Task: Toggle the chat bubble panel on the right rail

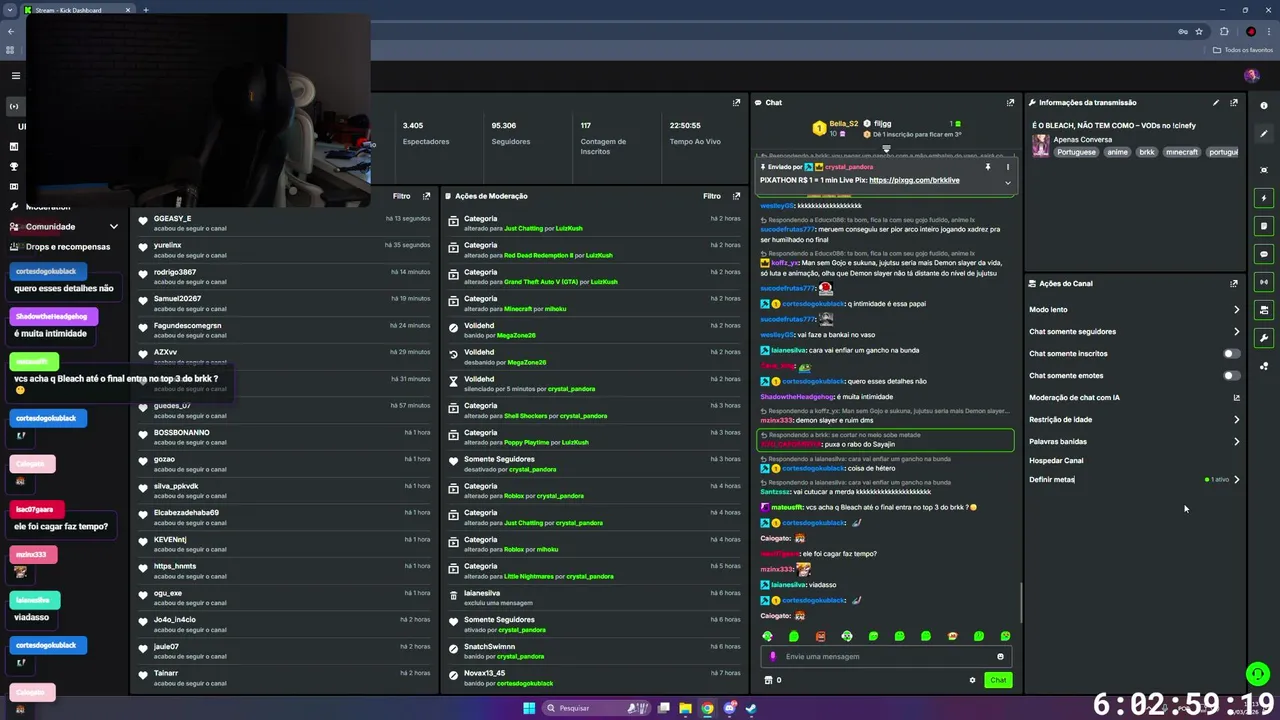Action: click(1264, 254)
